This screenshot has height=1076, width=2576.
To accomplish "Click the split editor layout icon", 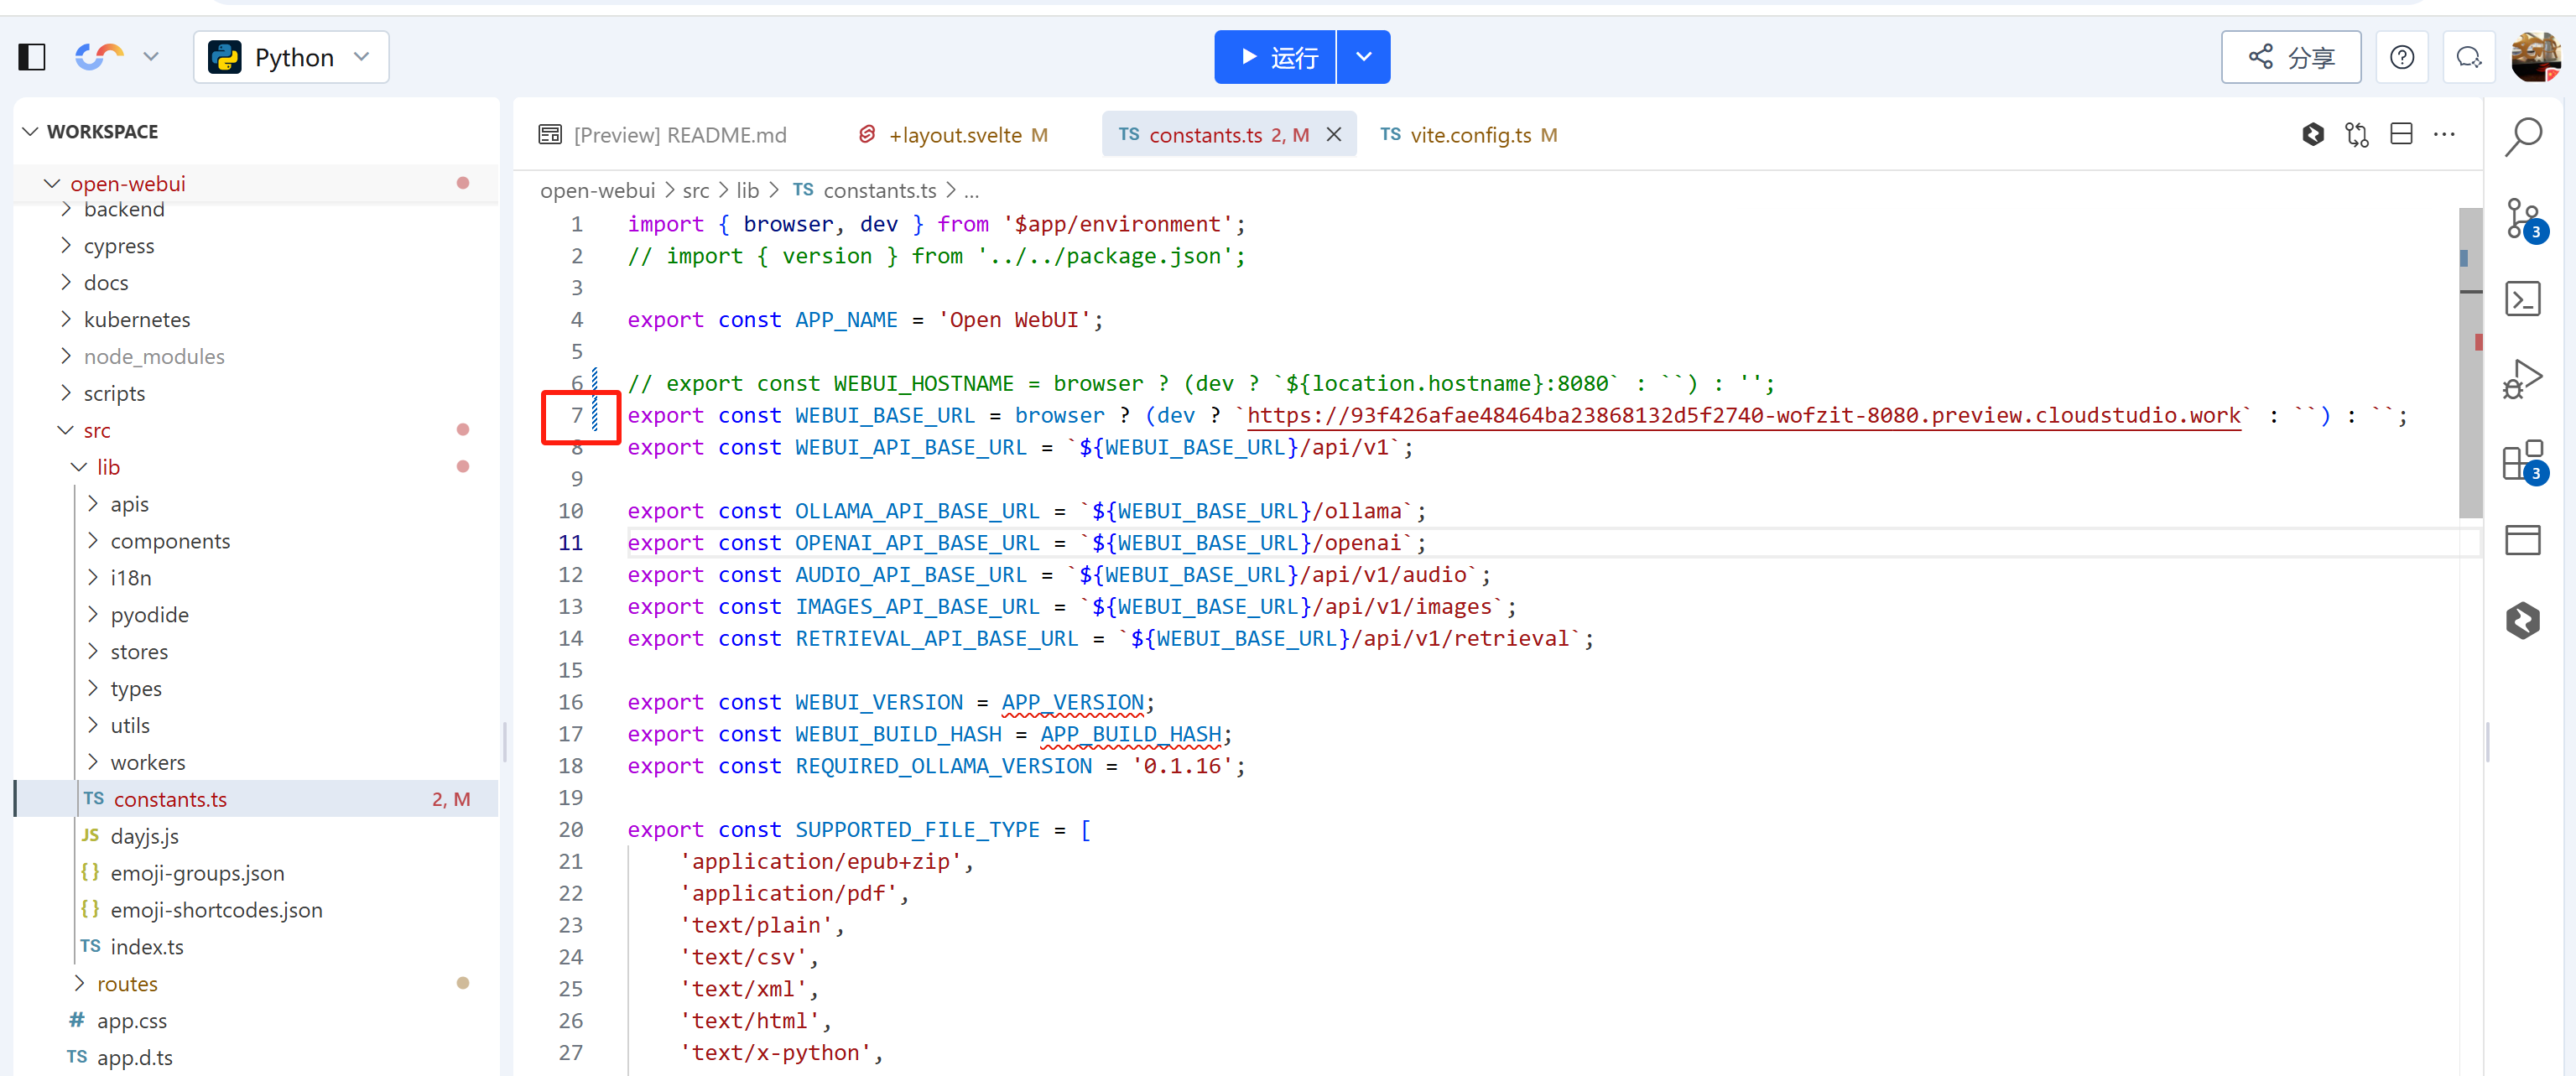I will click(x=2401, y=135).
